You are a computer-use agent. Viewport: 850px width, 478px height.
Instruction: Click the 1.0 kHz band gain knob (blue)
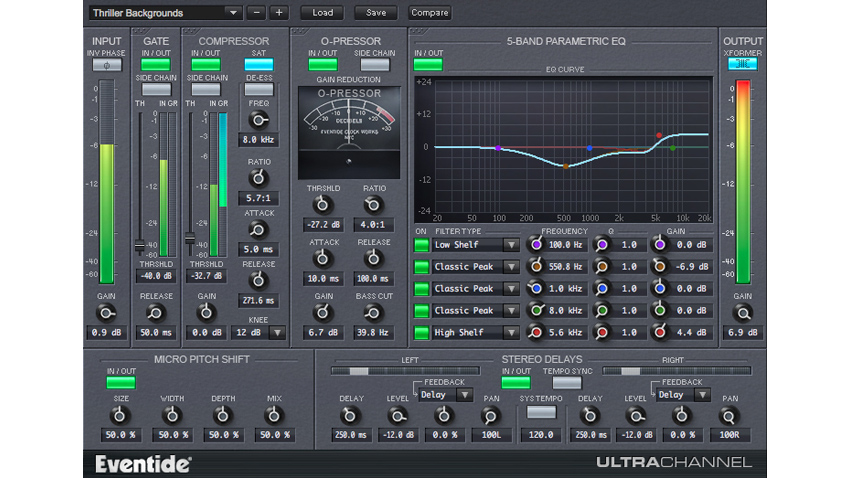(659, 288)
